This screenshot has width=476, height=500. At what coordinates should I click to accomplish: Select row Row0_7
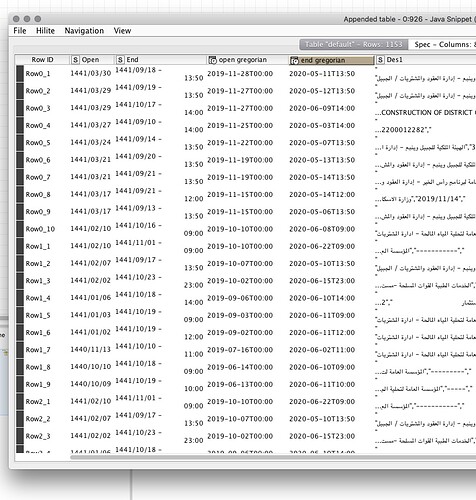(38, 177)
